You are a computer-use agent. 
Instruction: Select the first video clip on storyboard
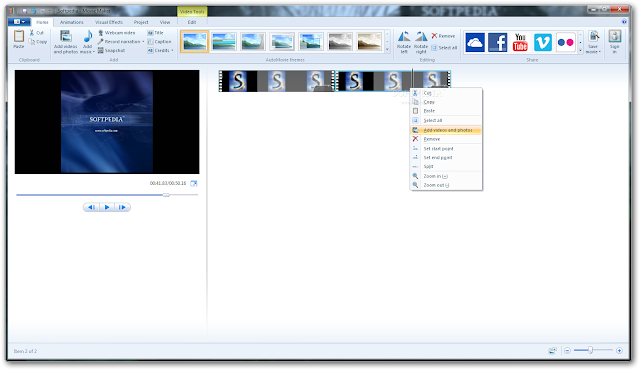pos(277,81)
